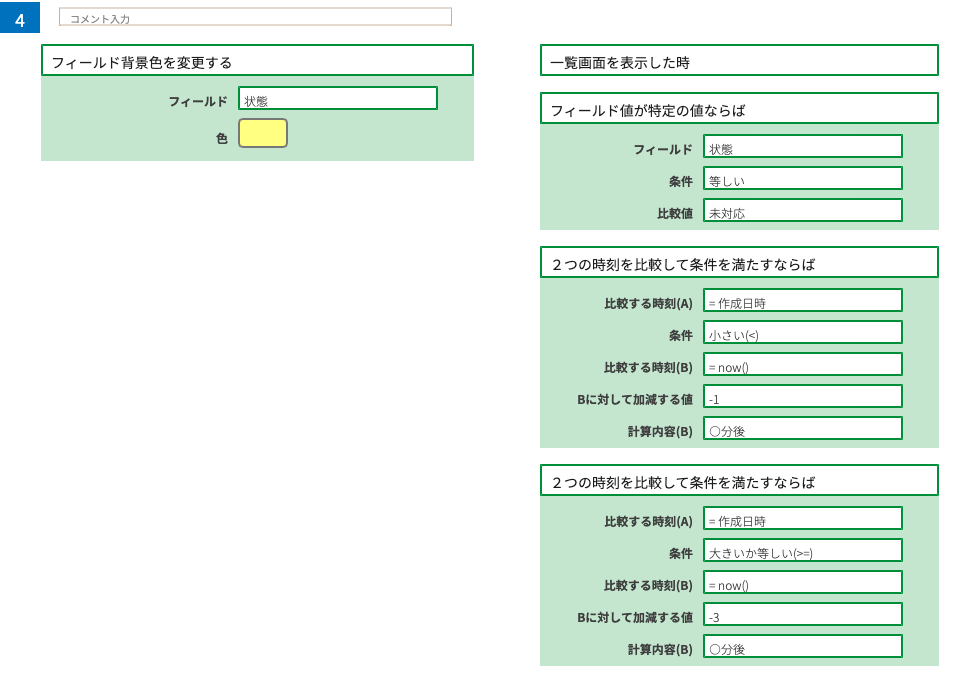The width and height of the screenshot is (978, 681).
Task: Open the 大きいか等しい(>=) condition dropdown
Action: pyautogui.click(x=803, y=551)
